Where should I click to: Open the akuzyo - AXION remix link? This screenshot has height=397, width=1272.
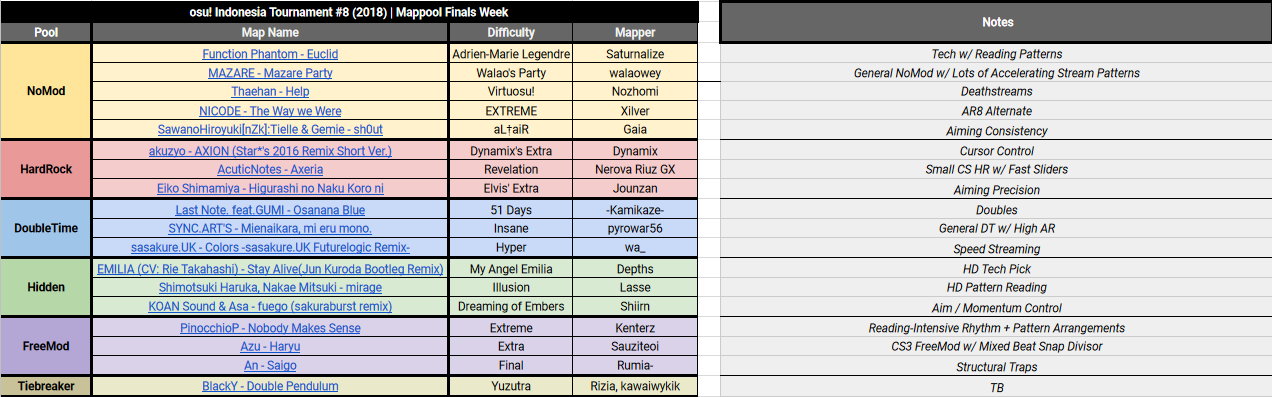[x=270, y=151]
